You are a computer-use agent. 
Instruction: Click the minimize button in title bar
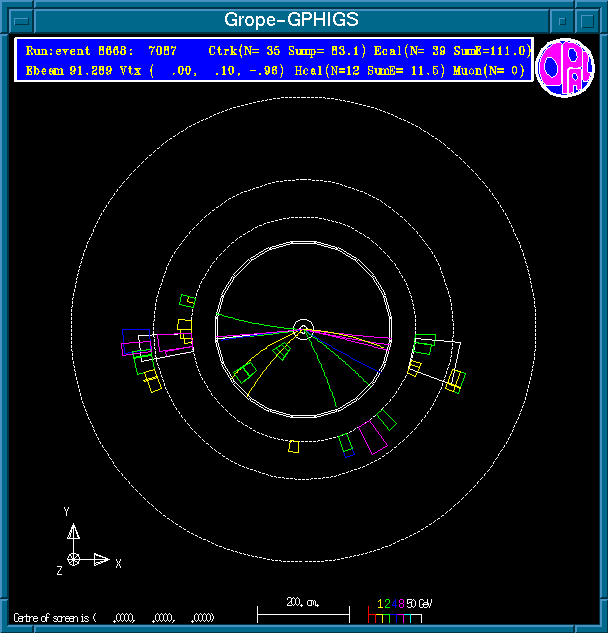(x=564, y=19)
